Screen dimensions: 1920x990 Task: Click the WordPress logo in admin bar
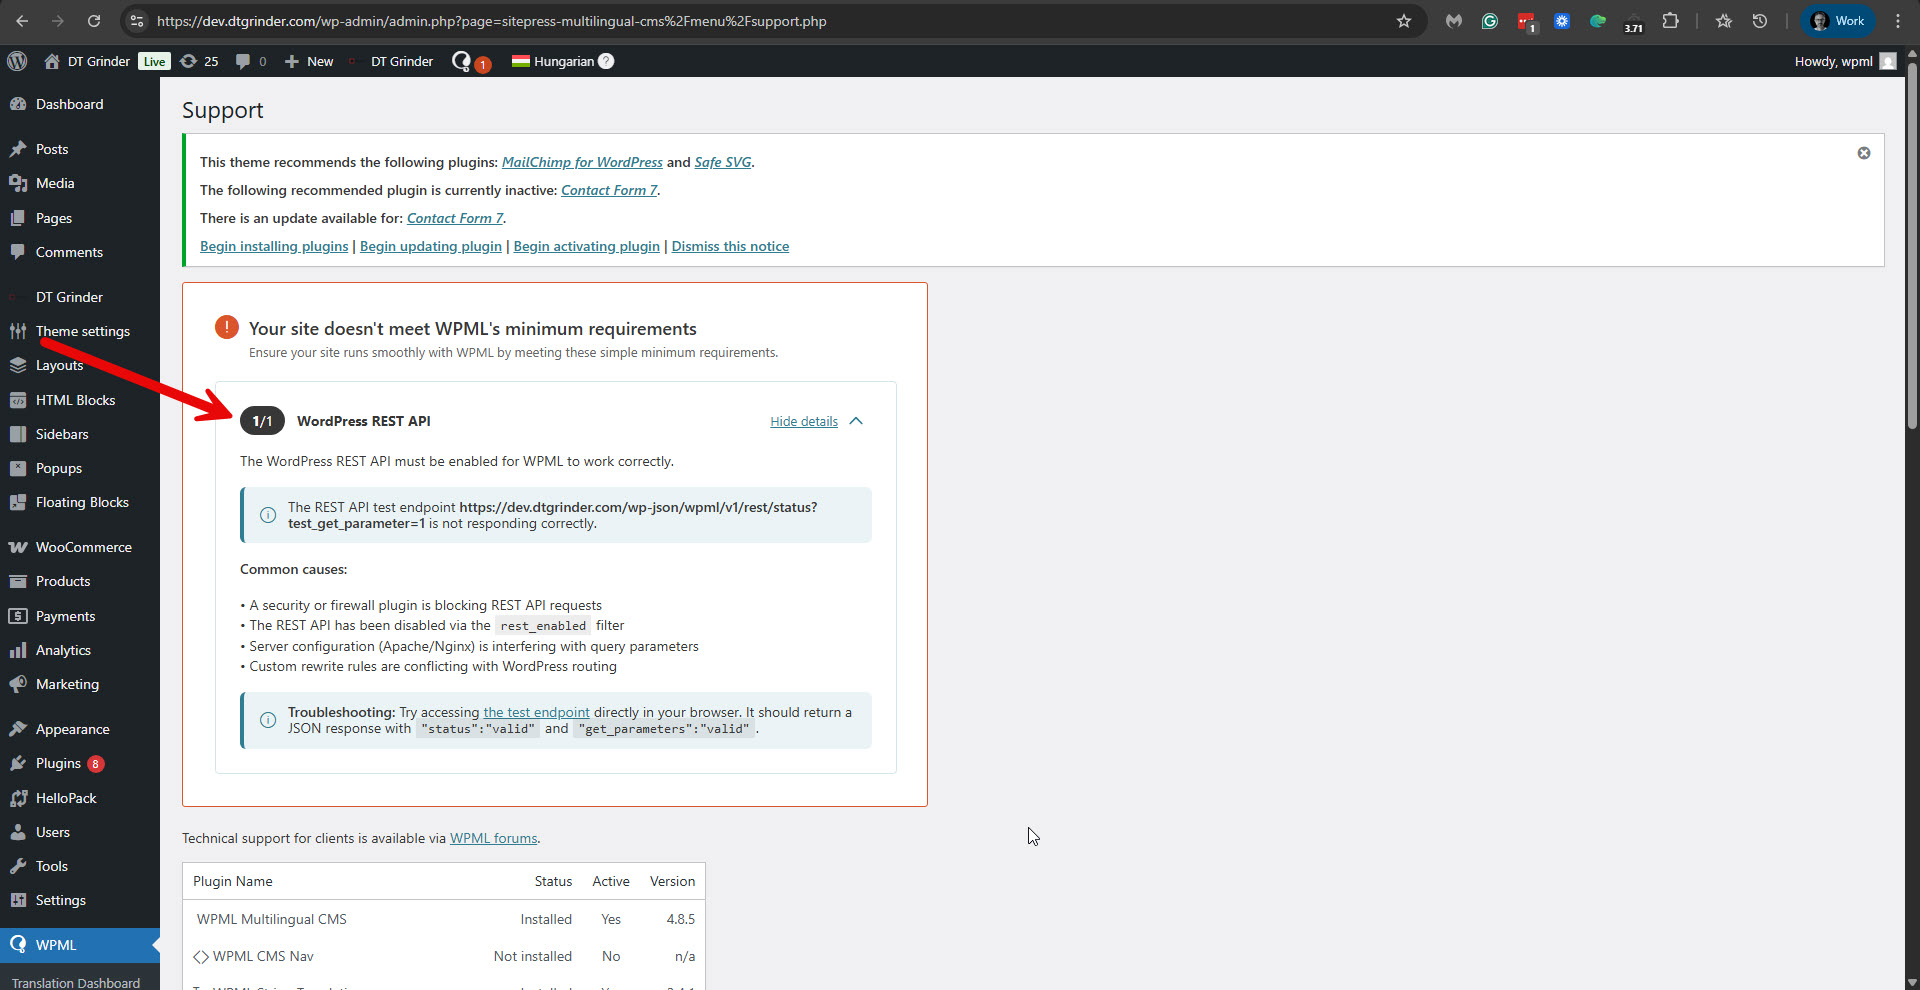coord(17,61)
